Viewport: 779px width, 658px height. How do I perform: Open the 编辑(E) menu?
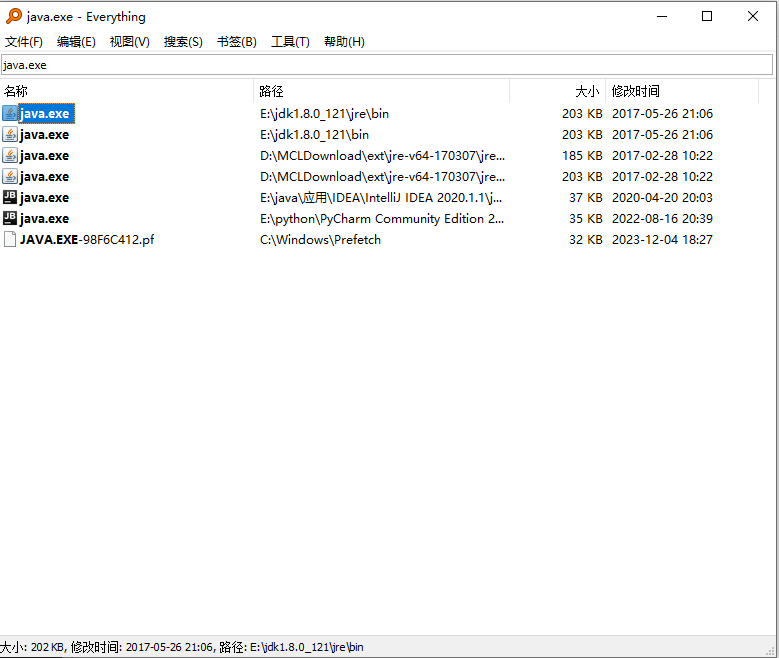pos(76,42)
